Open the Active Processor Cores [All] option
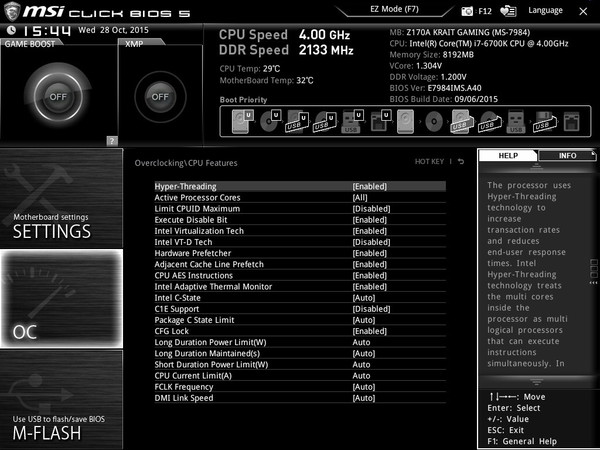This screenshot has height=450, width=600. (300, 197)
